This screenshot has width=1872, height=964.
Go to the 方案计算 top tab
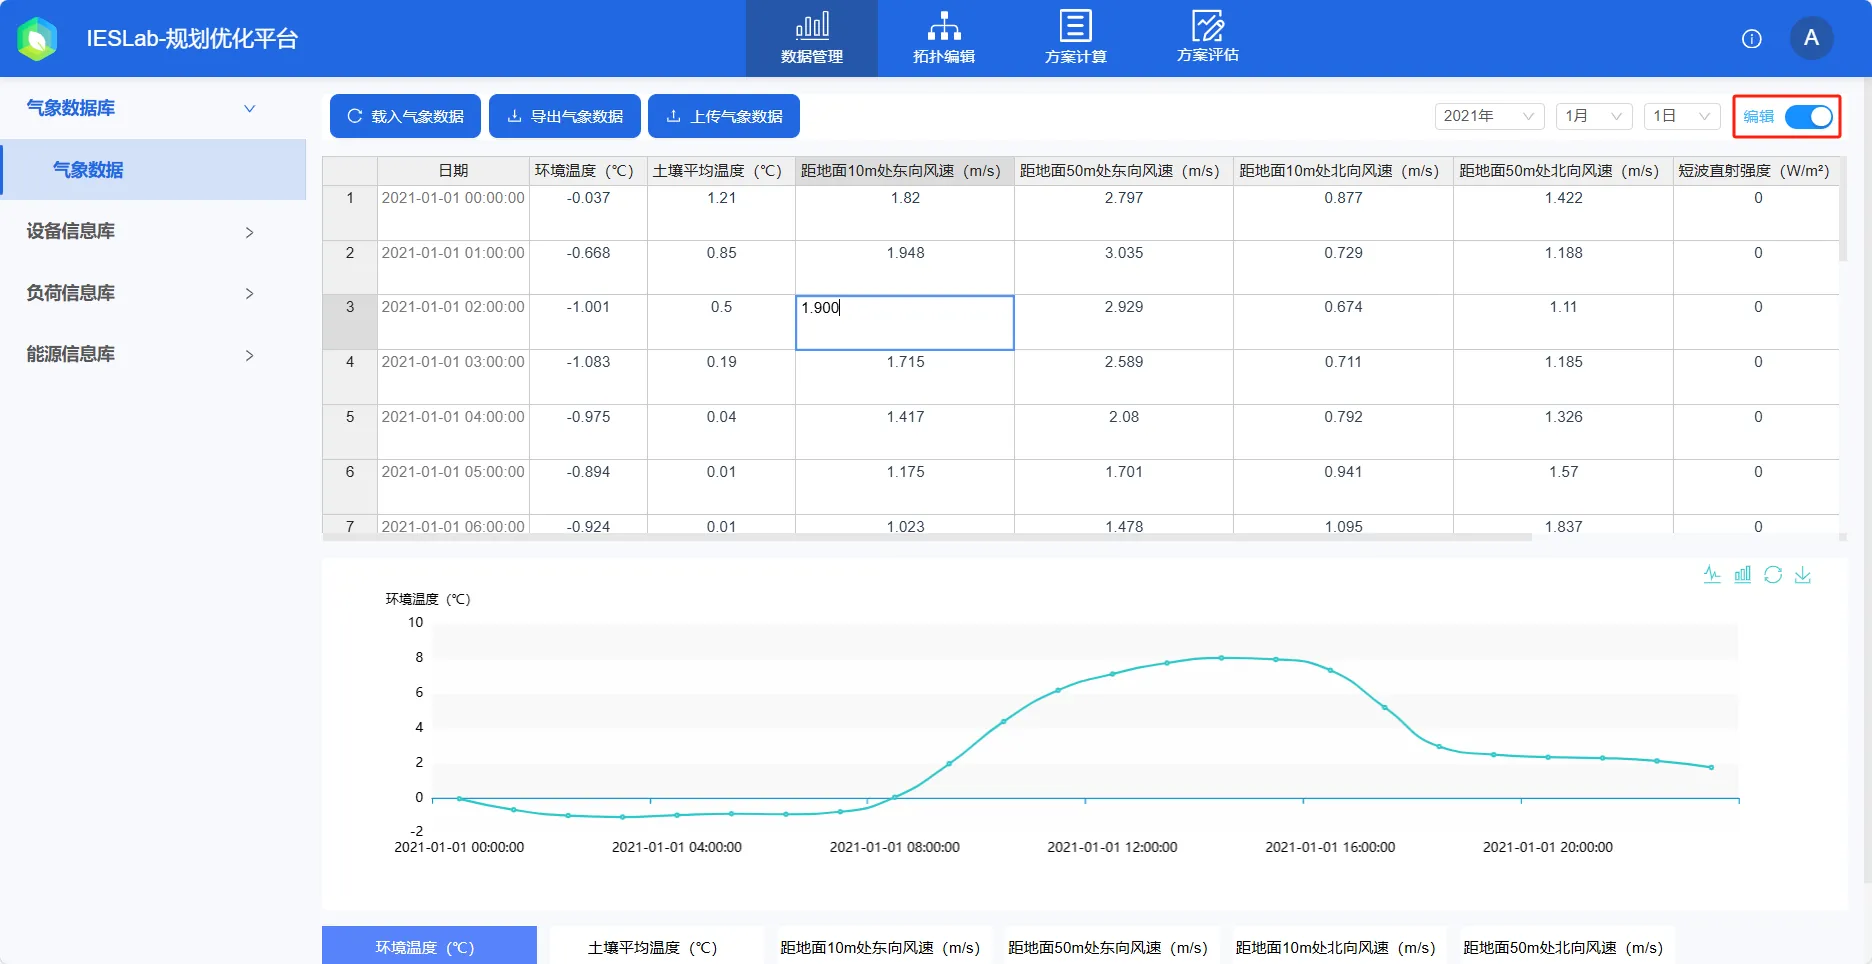tap(1076, 39)
